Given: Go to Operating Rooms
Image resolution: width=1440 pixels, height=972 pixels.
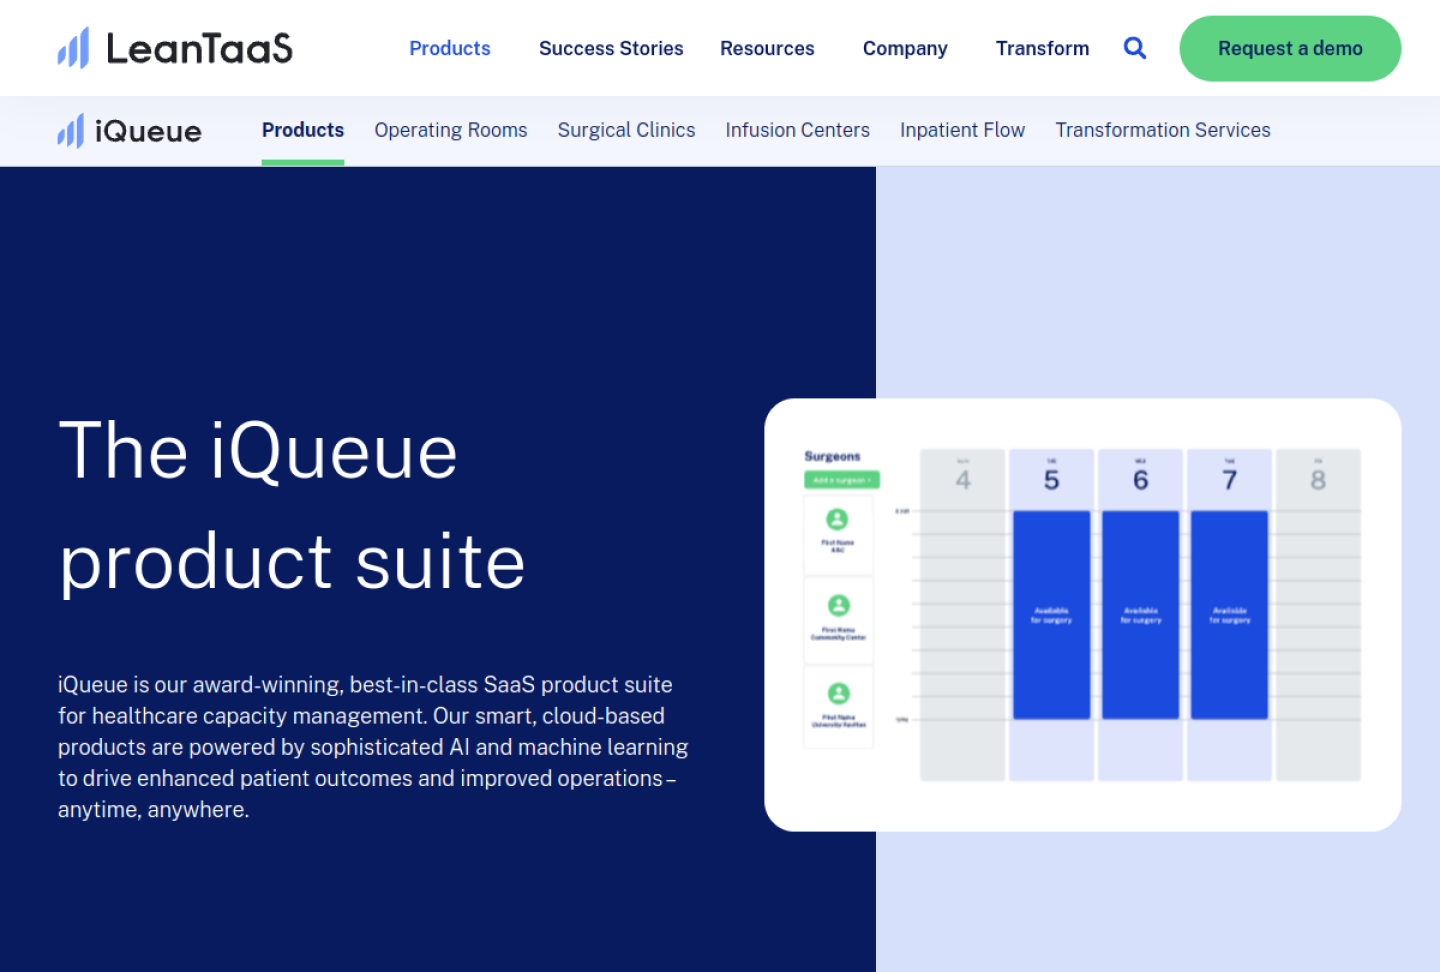Looking at the screenshot, I should [451, 130].
